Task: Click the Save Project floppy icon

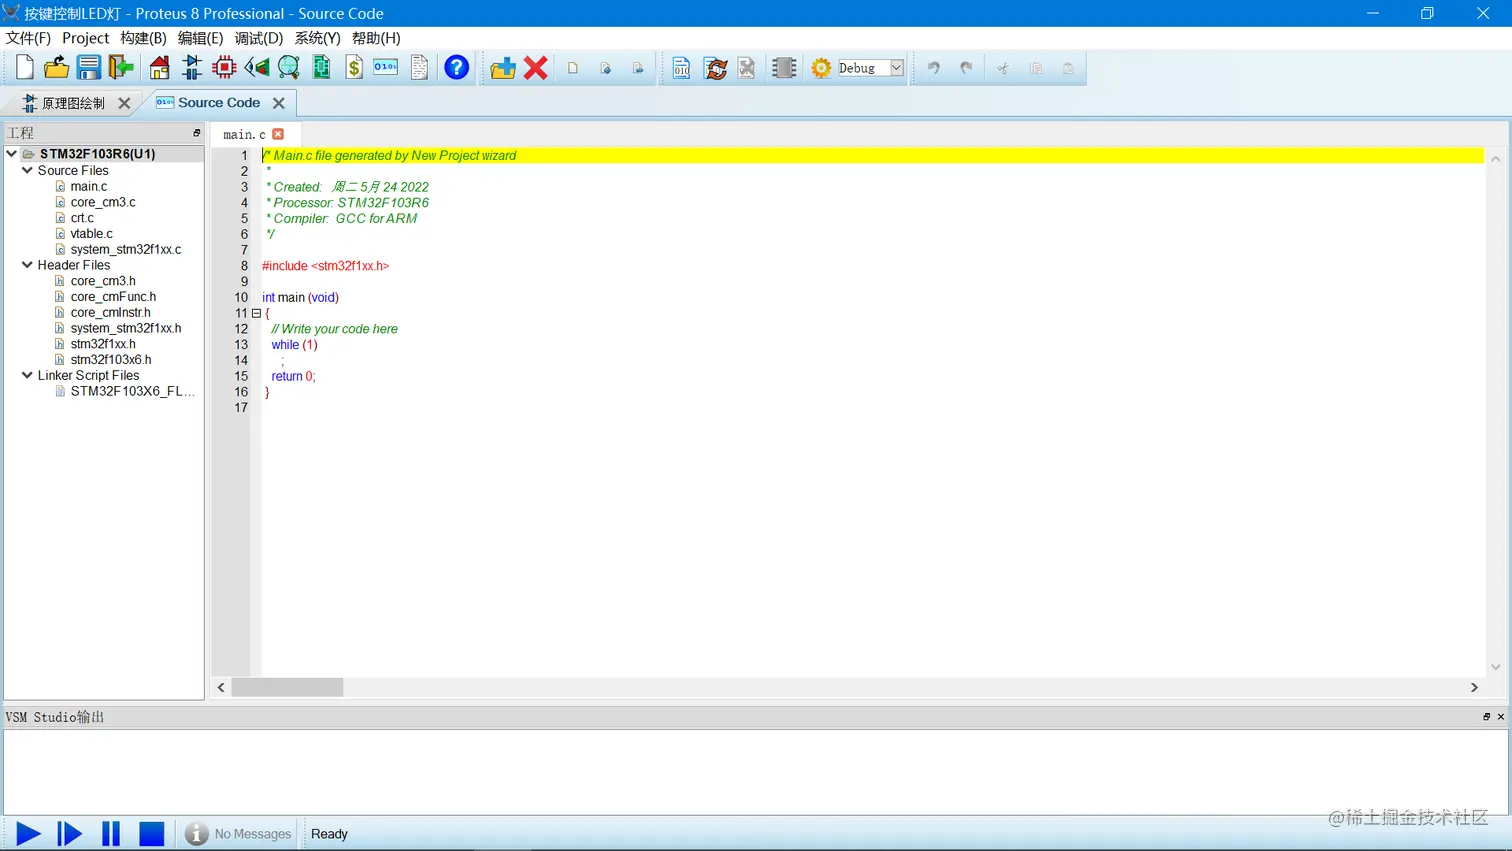Action: 89,68
